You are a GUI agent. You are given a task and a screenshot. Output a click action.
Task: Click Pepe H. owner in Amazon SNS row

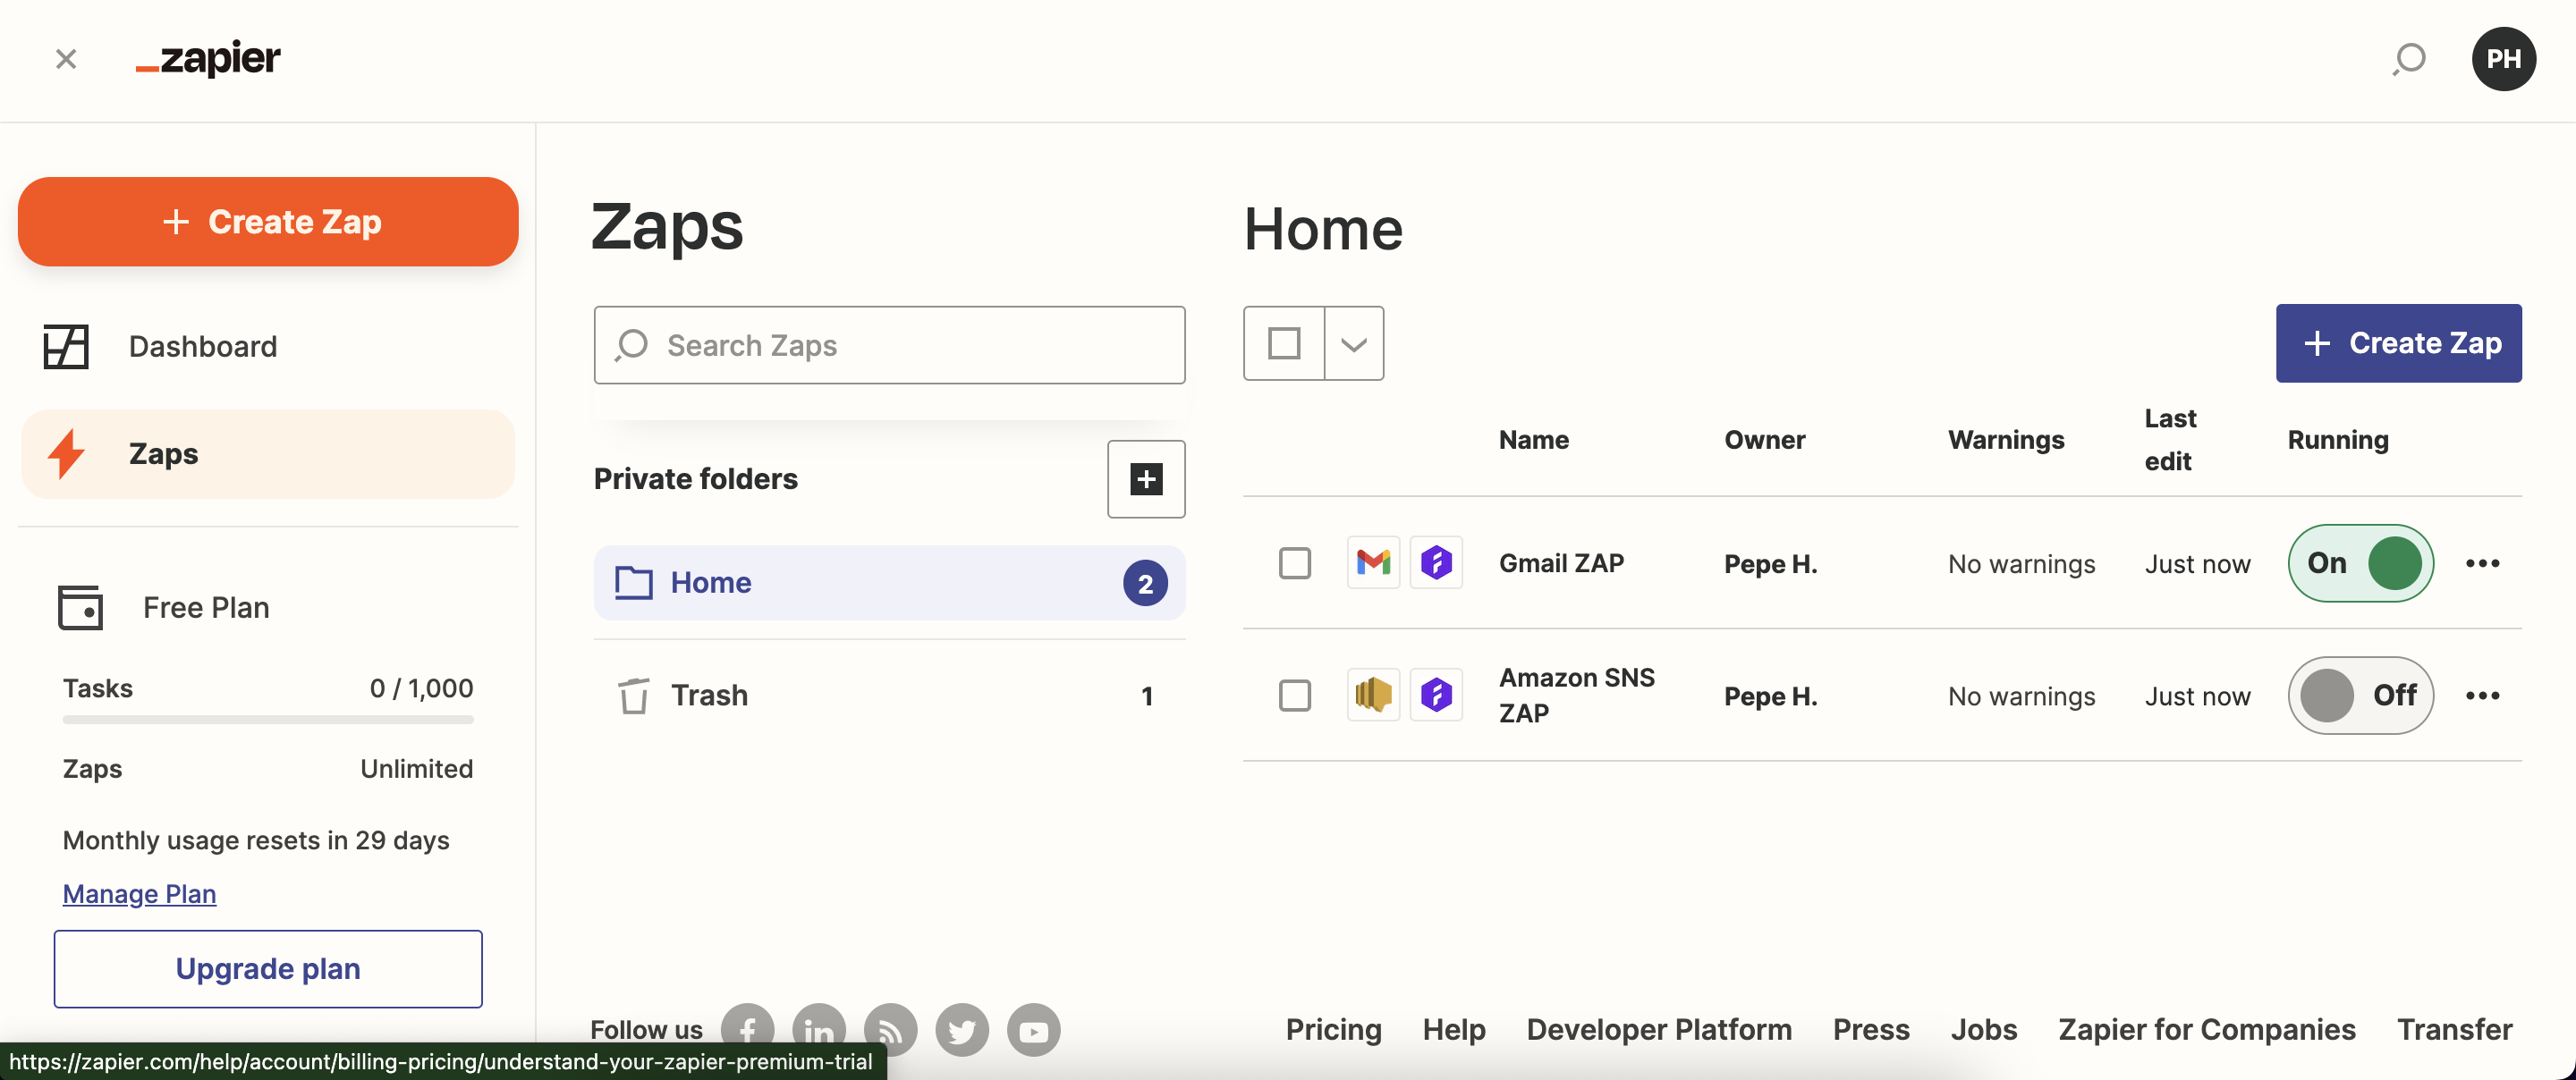click(1770, 696)
